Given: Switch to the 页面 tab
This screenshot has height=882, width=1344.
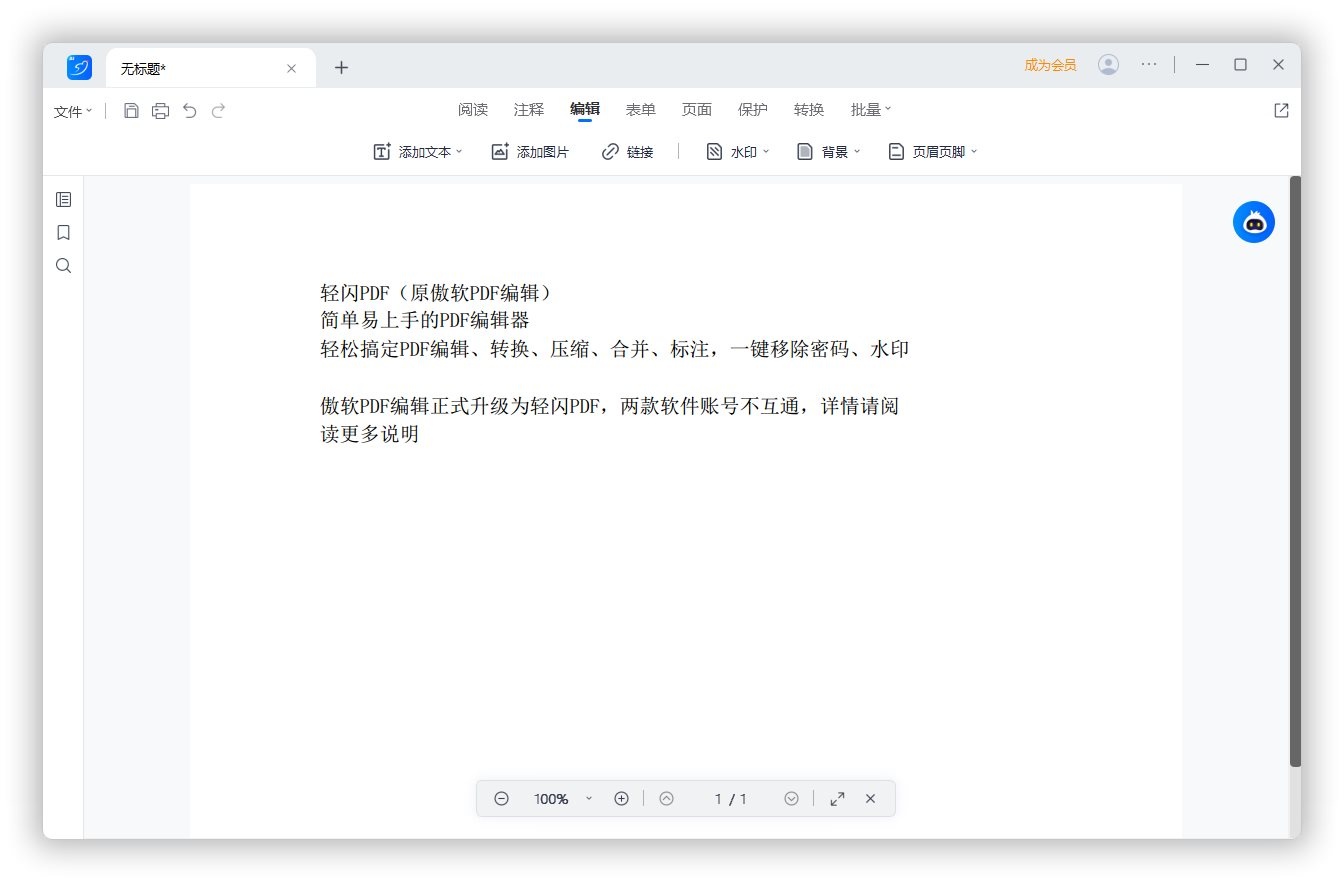Looking at the screenshot, I should (697, 110).
